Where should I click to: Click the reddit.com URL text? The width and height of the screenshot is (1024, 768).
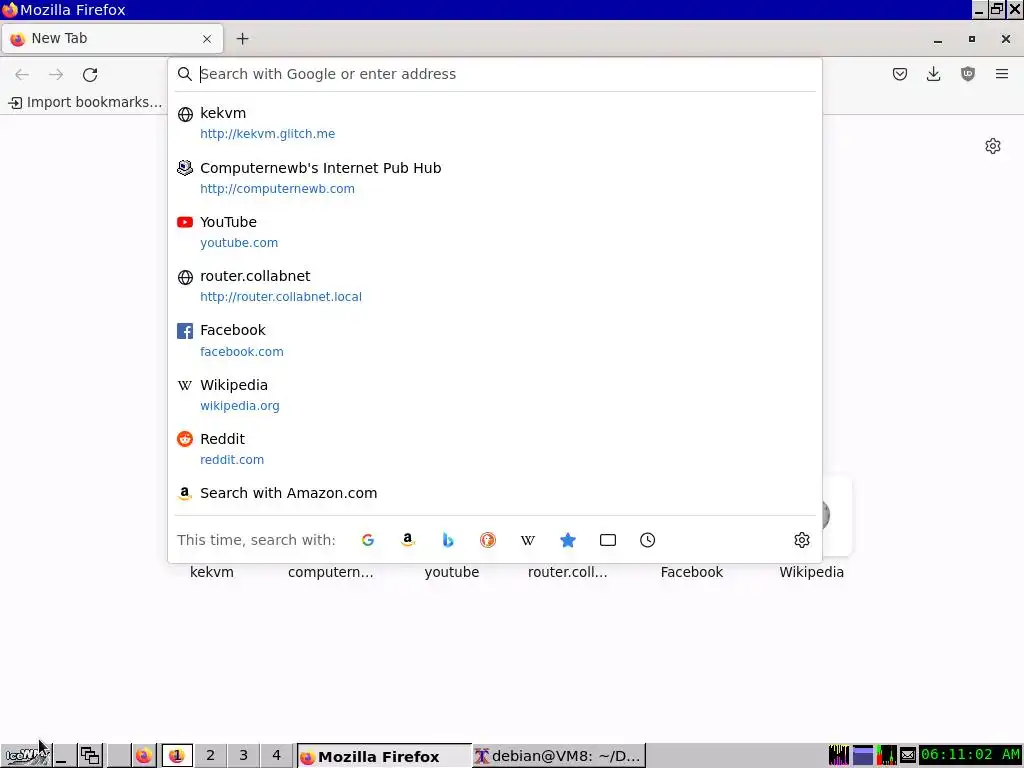232,460
